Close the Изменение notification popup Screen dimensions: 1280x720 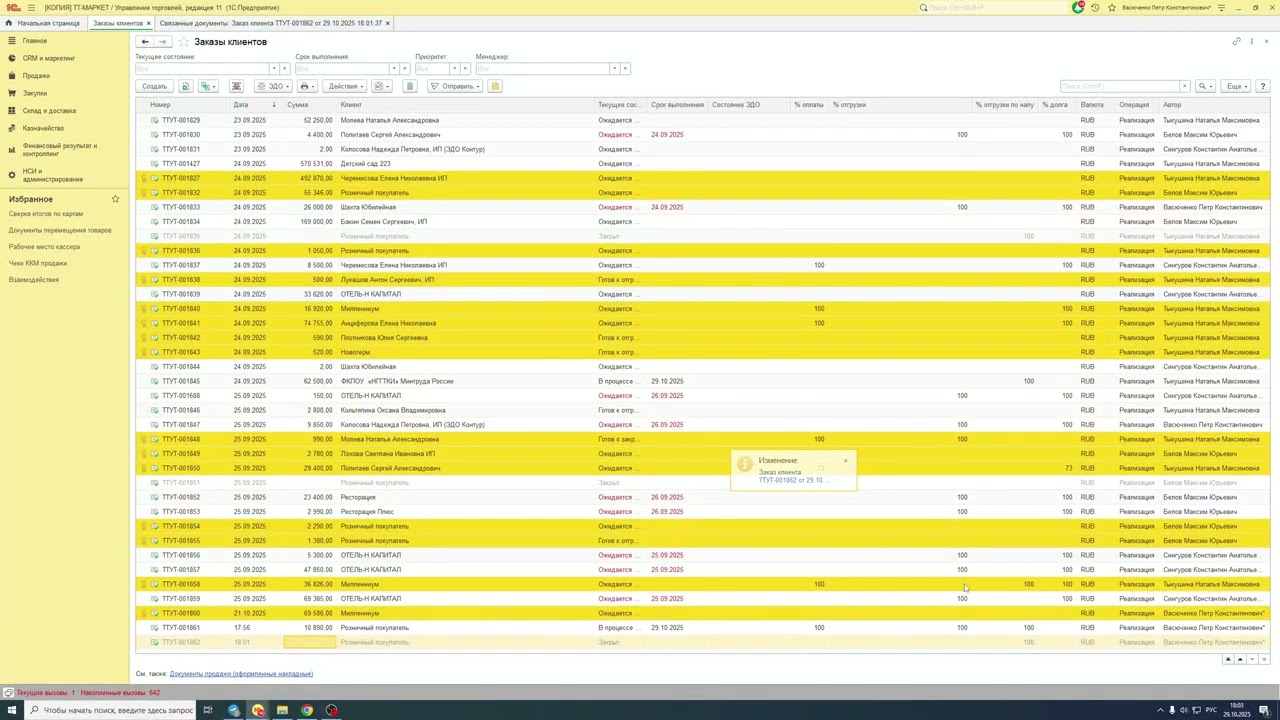pyautogui.click(x=845, y=461)
